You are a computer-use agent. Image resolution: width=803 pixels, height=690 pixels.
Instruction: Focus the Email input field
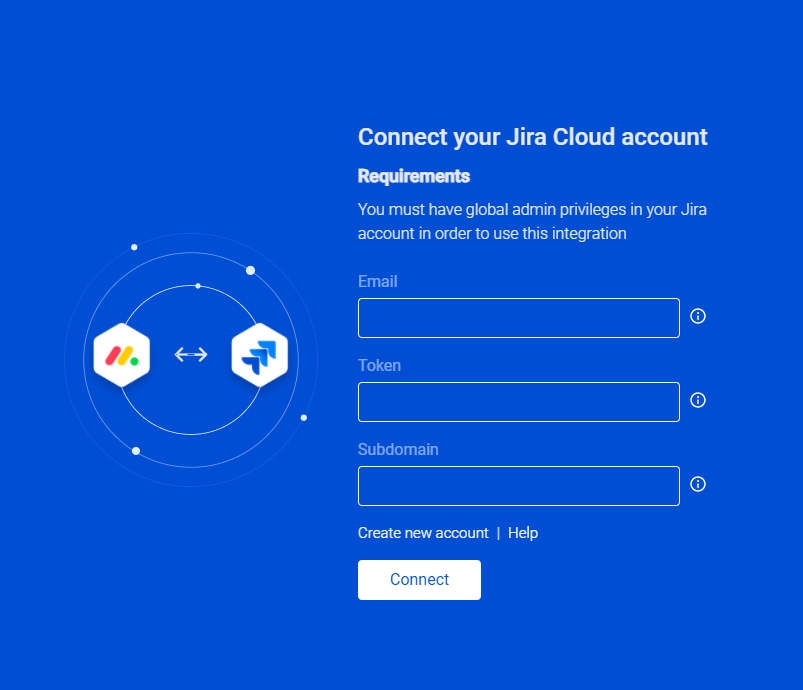click(x=519, y=318)
